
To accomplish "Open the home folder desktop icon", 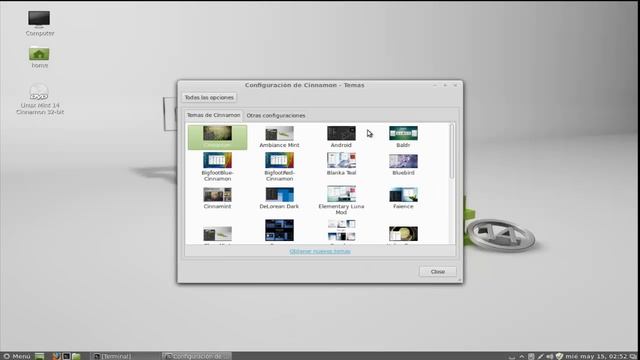I will (x=39, y=57).
